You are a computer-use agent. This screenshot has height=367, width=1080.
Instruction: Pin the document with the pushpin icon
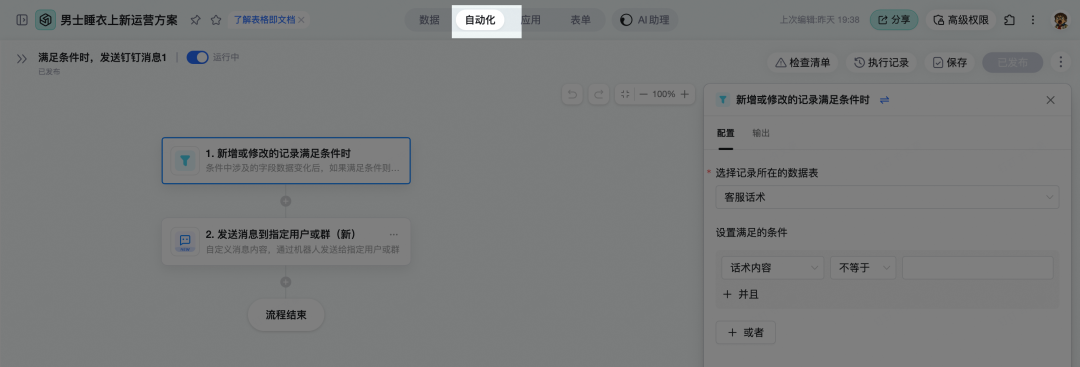pos(196,20)
